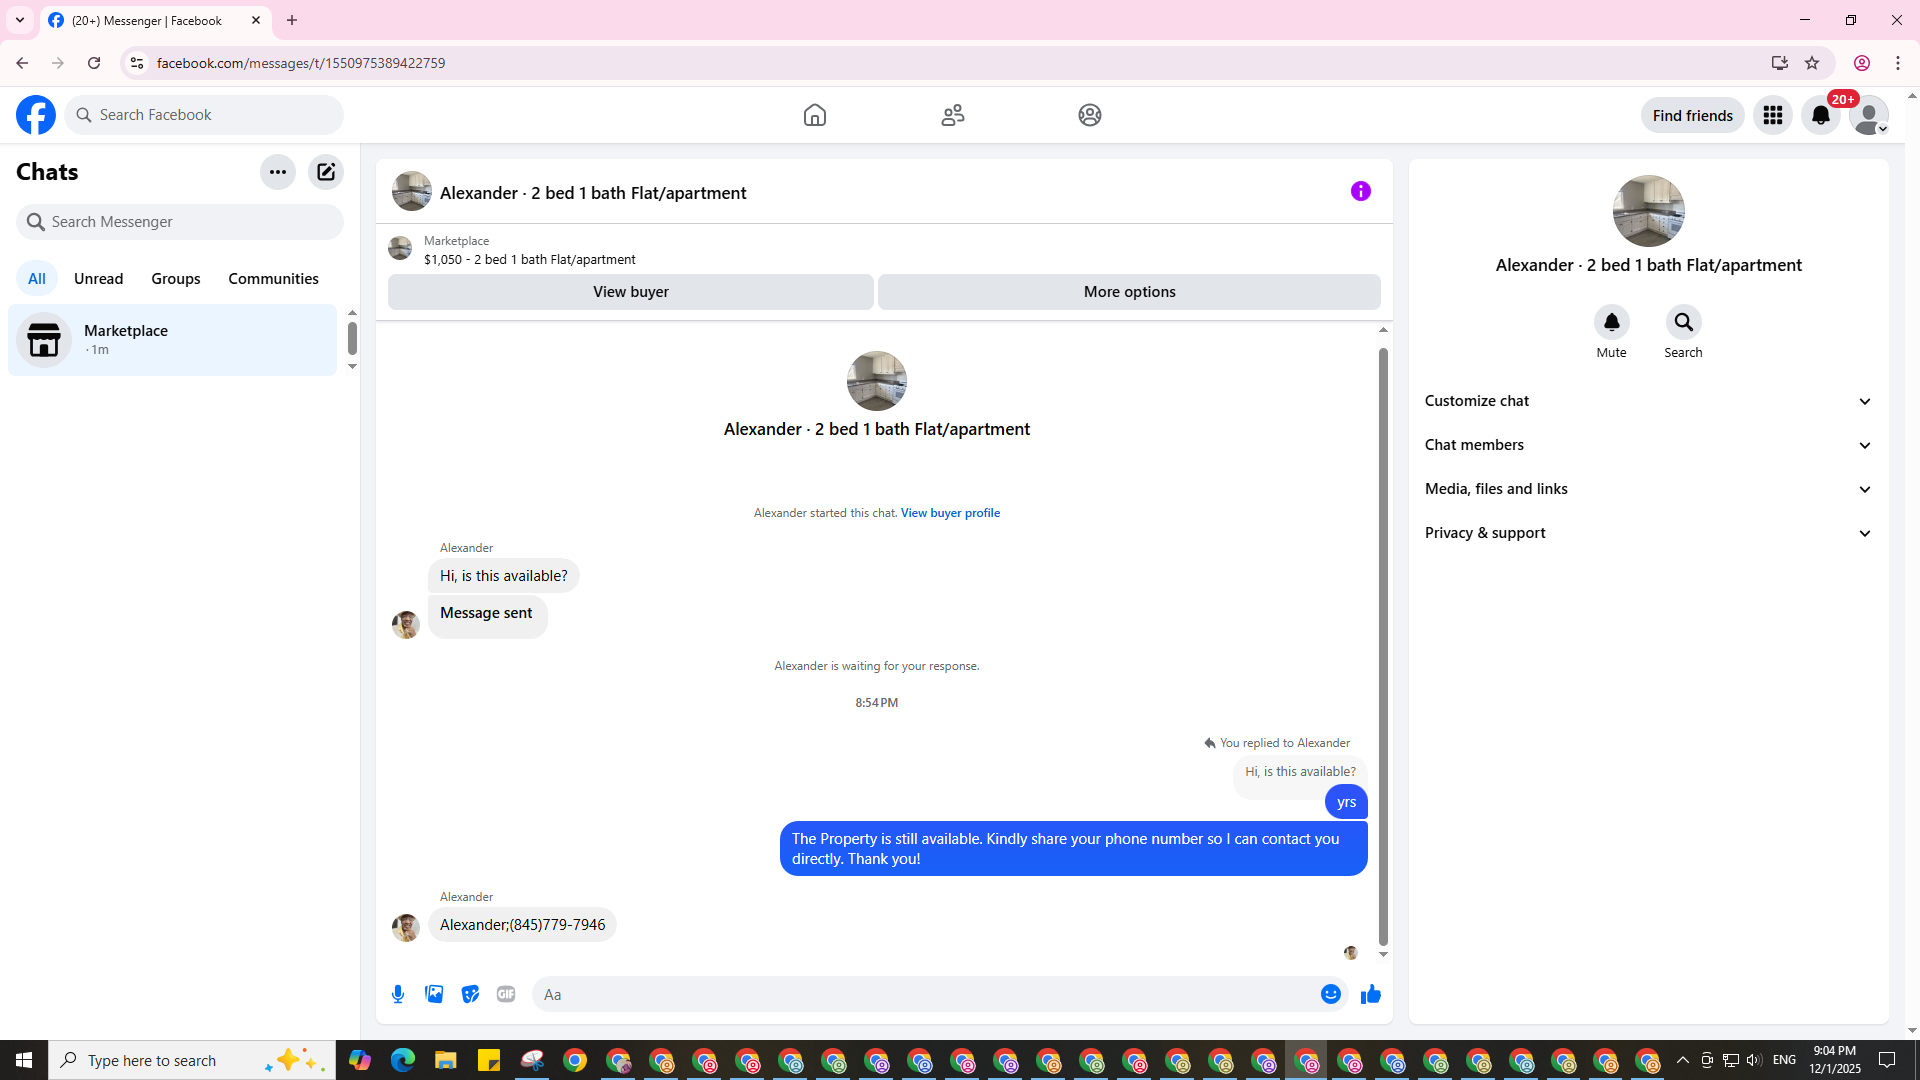Open the listing thumbnail in the right panel
Screen dimensions: 1920x1080
point(1649,211)
